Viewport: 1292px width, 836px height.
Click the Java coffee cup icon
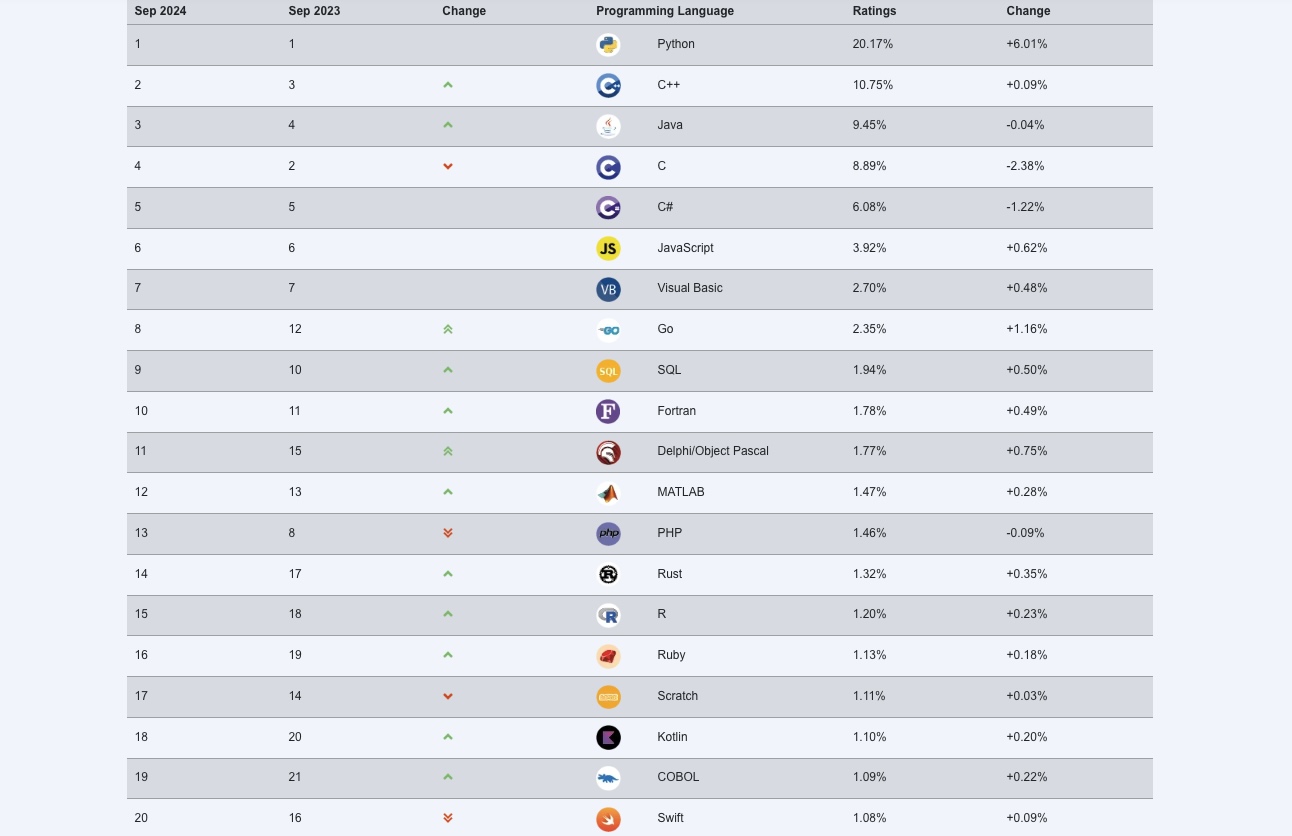click(608, 126)
